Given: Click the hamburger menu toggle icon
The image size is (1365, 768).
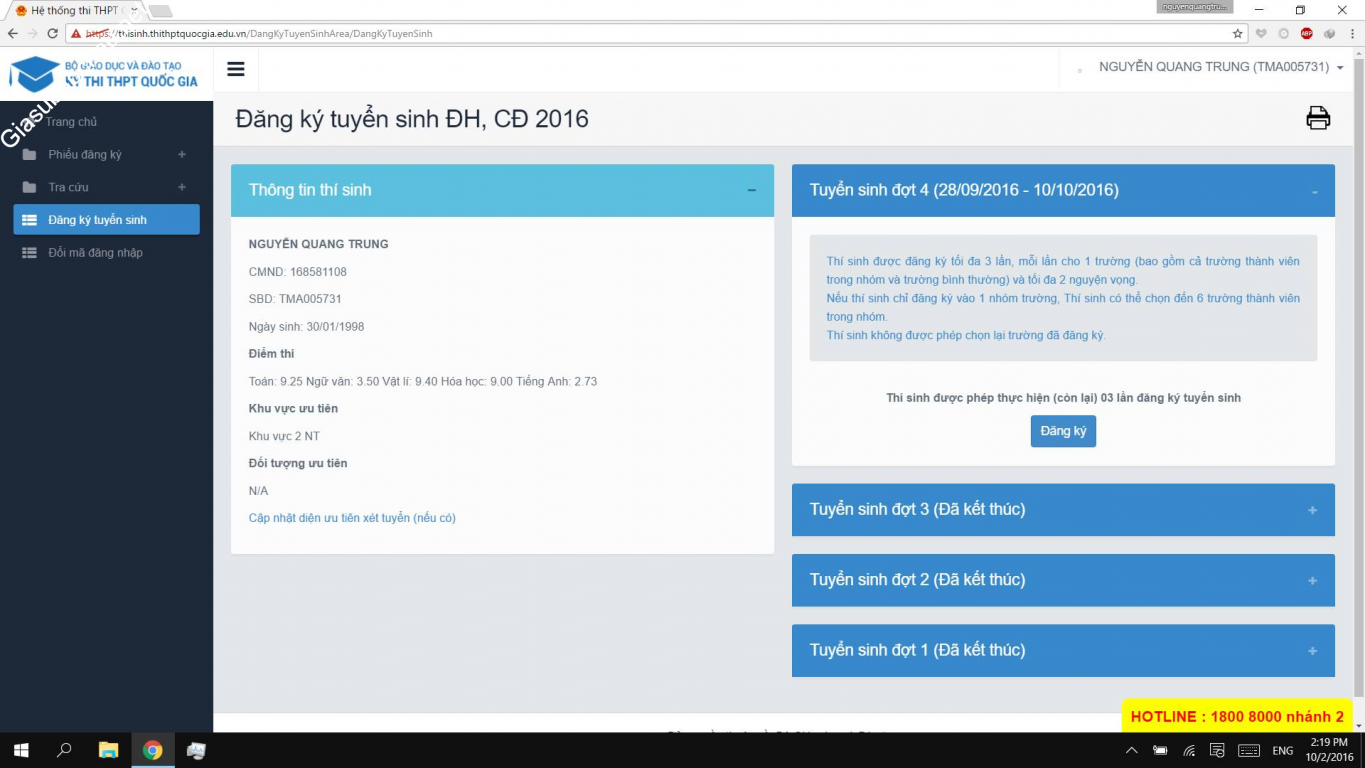Looking at the screenshot, I should 236,69.
